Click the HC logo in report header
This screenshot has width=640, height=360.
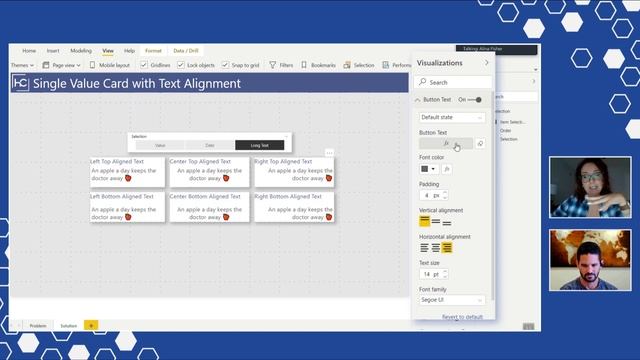pos(20,83)
